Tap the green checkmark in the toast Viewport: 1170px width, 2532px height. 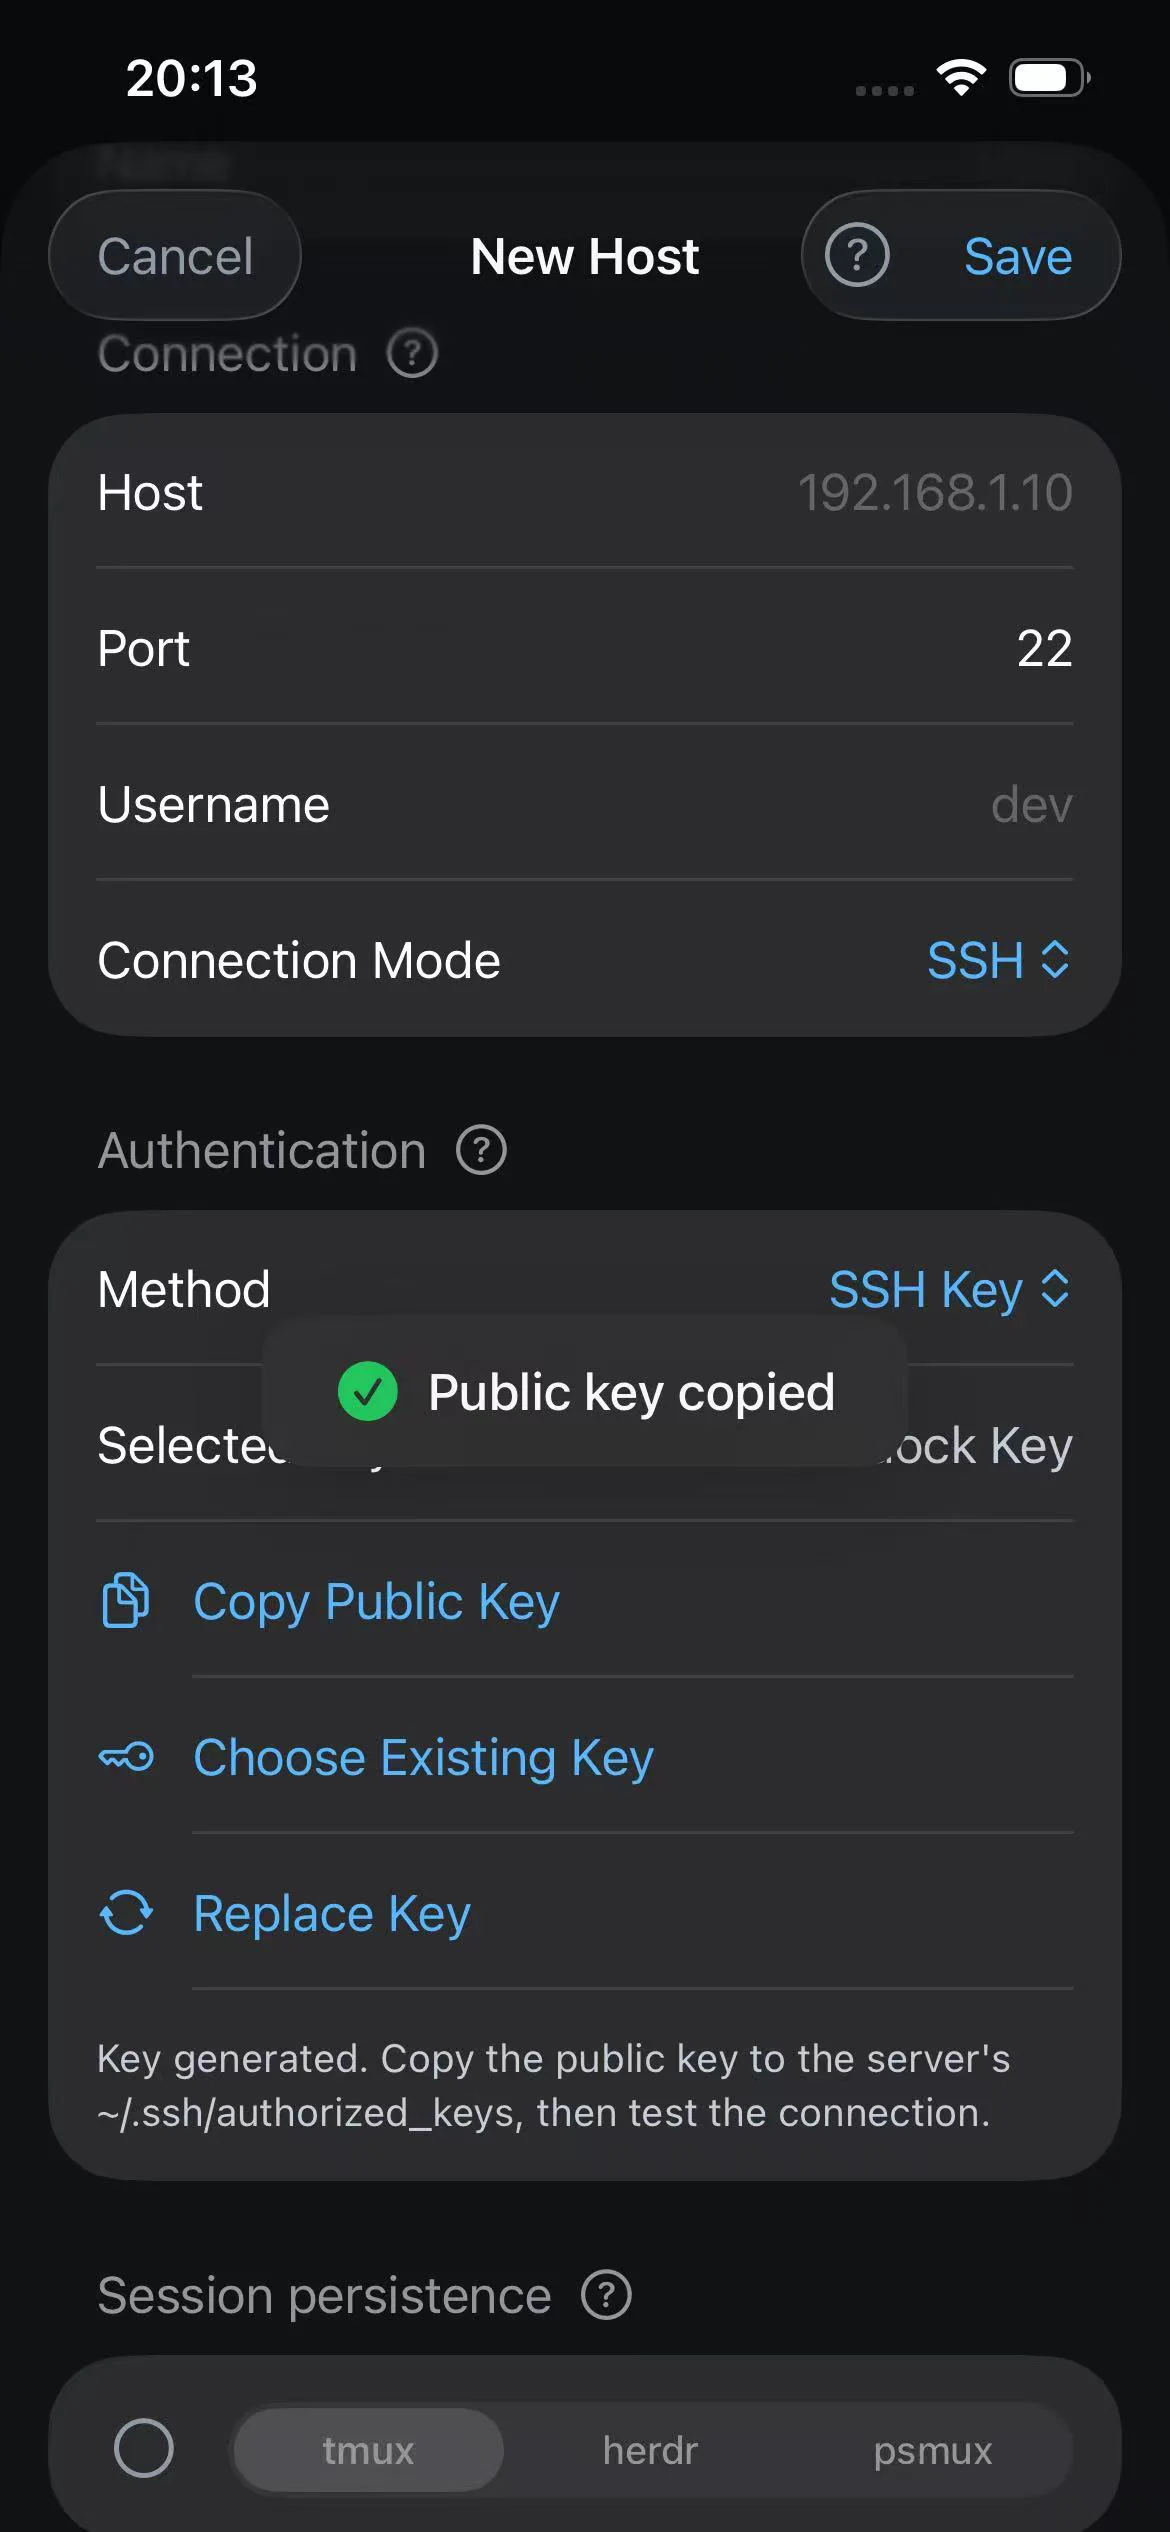368,1391
